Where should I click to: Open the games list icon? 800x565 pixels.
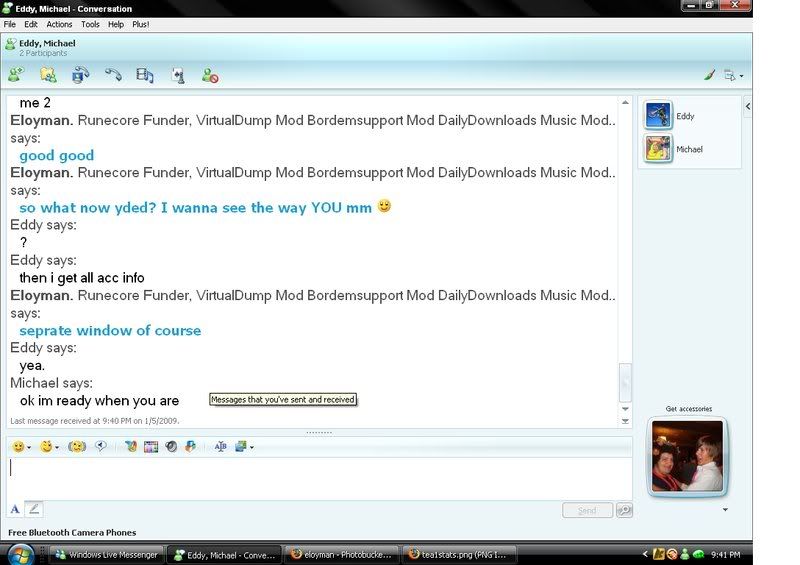coord(178,76)
